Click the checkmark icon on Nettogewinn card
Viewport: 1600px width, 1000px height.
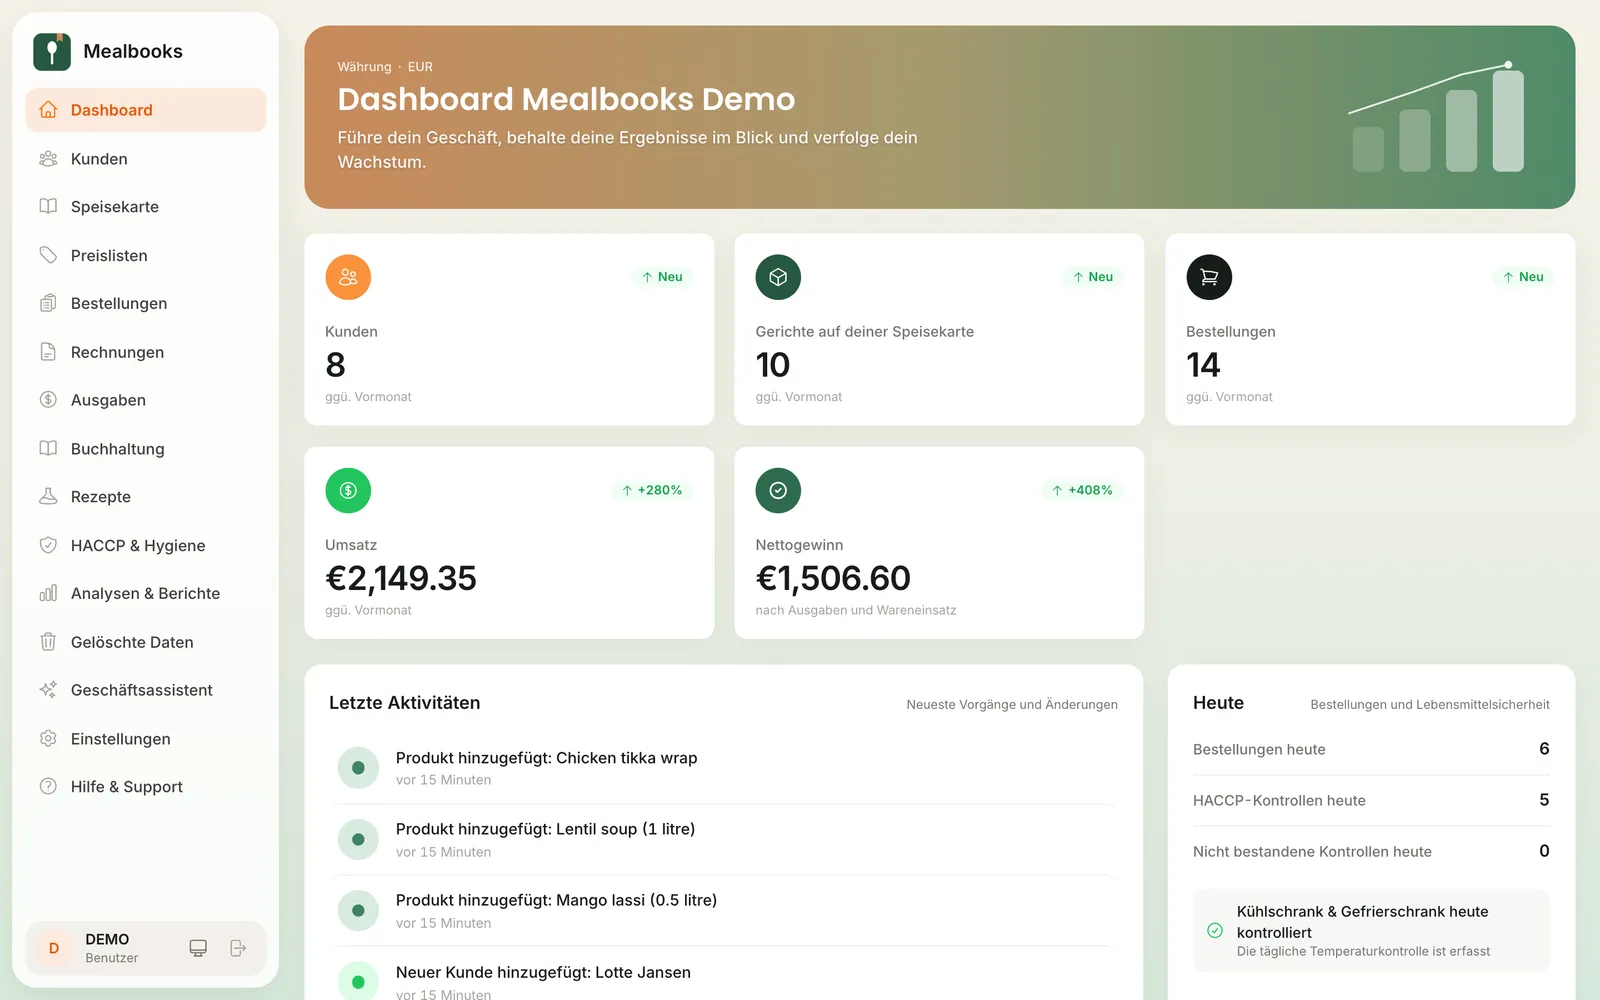click(778, 490)
